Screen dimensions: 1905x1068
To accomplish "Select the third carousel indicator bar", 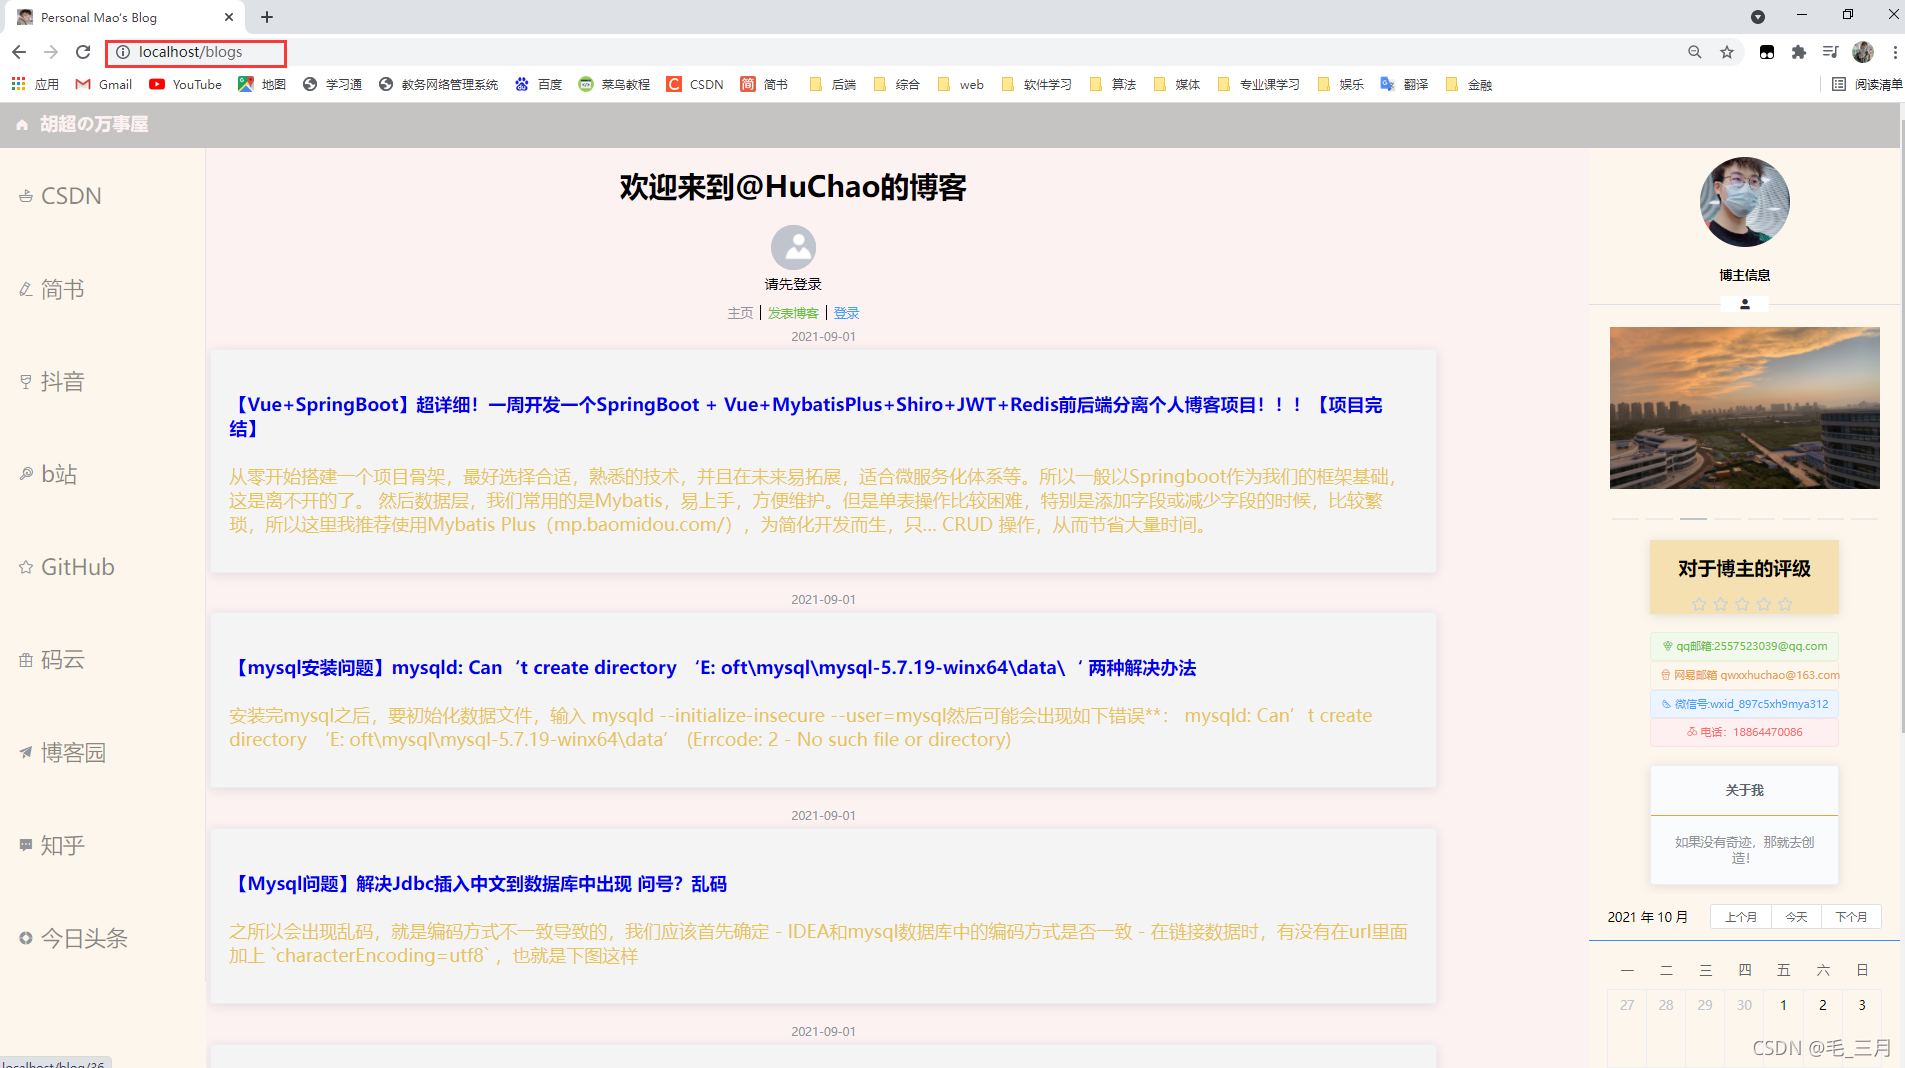I will [1693, 519].
